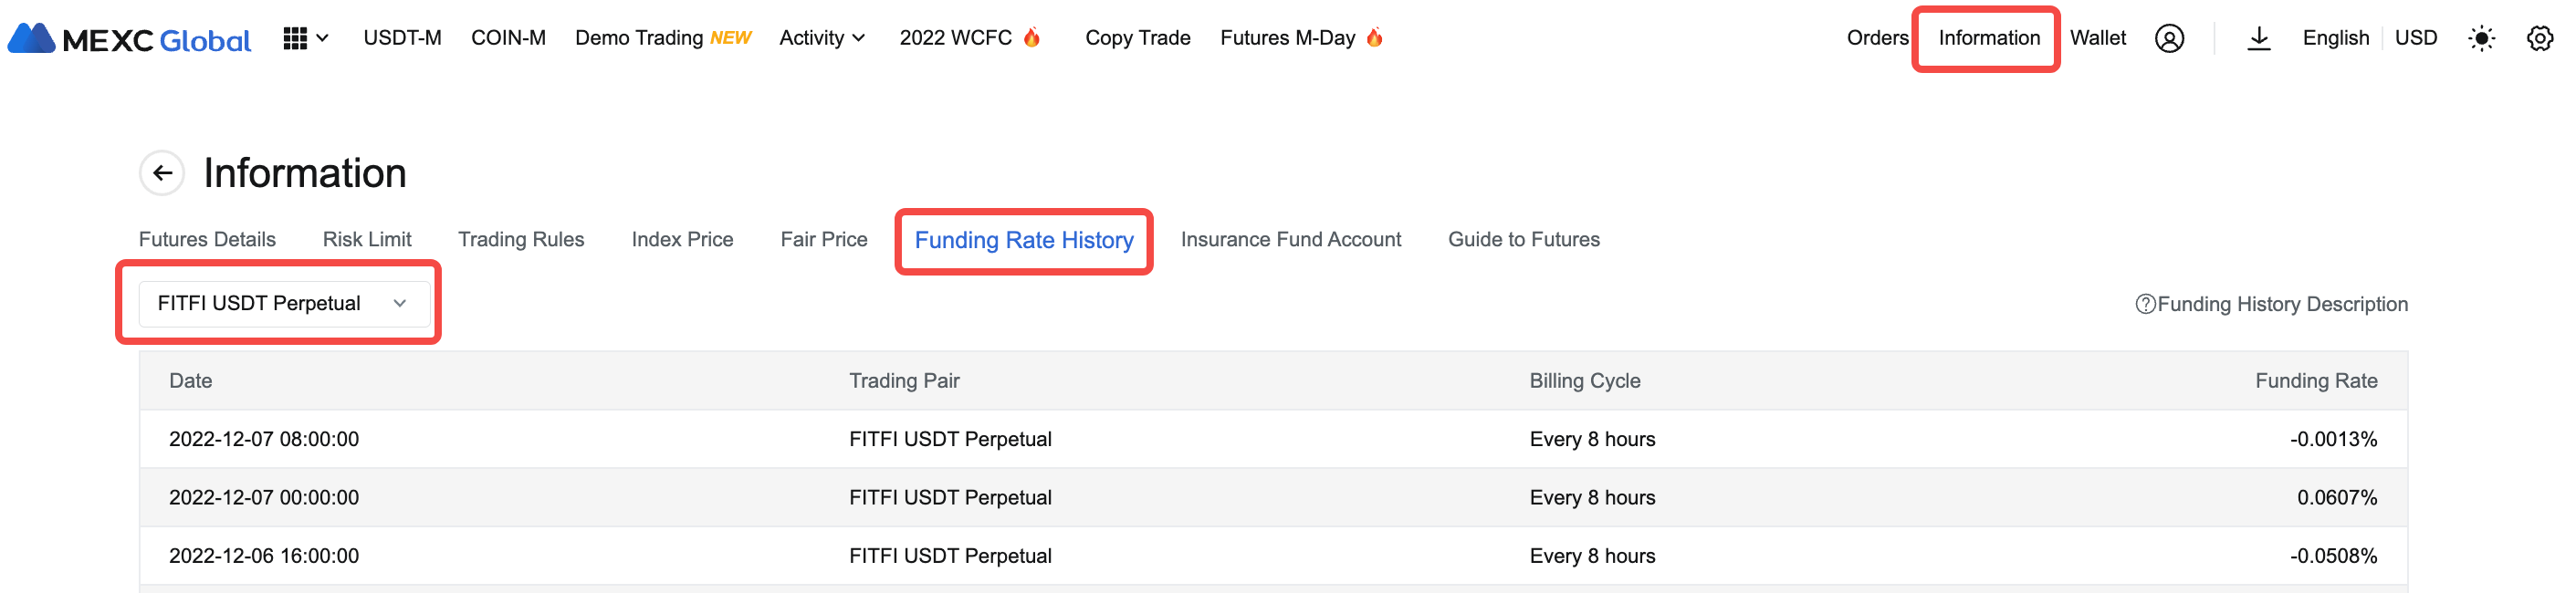The width and height of the screenshot is (2576, 593).
Task: Click fire icon next to Futures M-Day
Action: tap(1374, 37)
